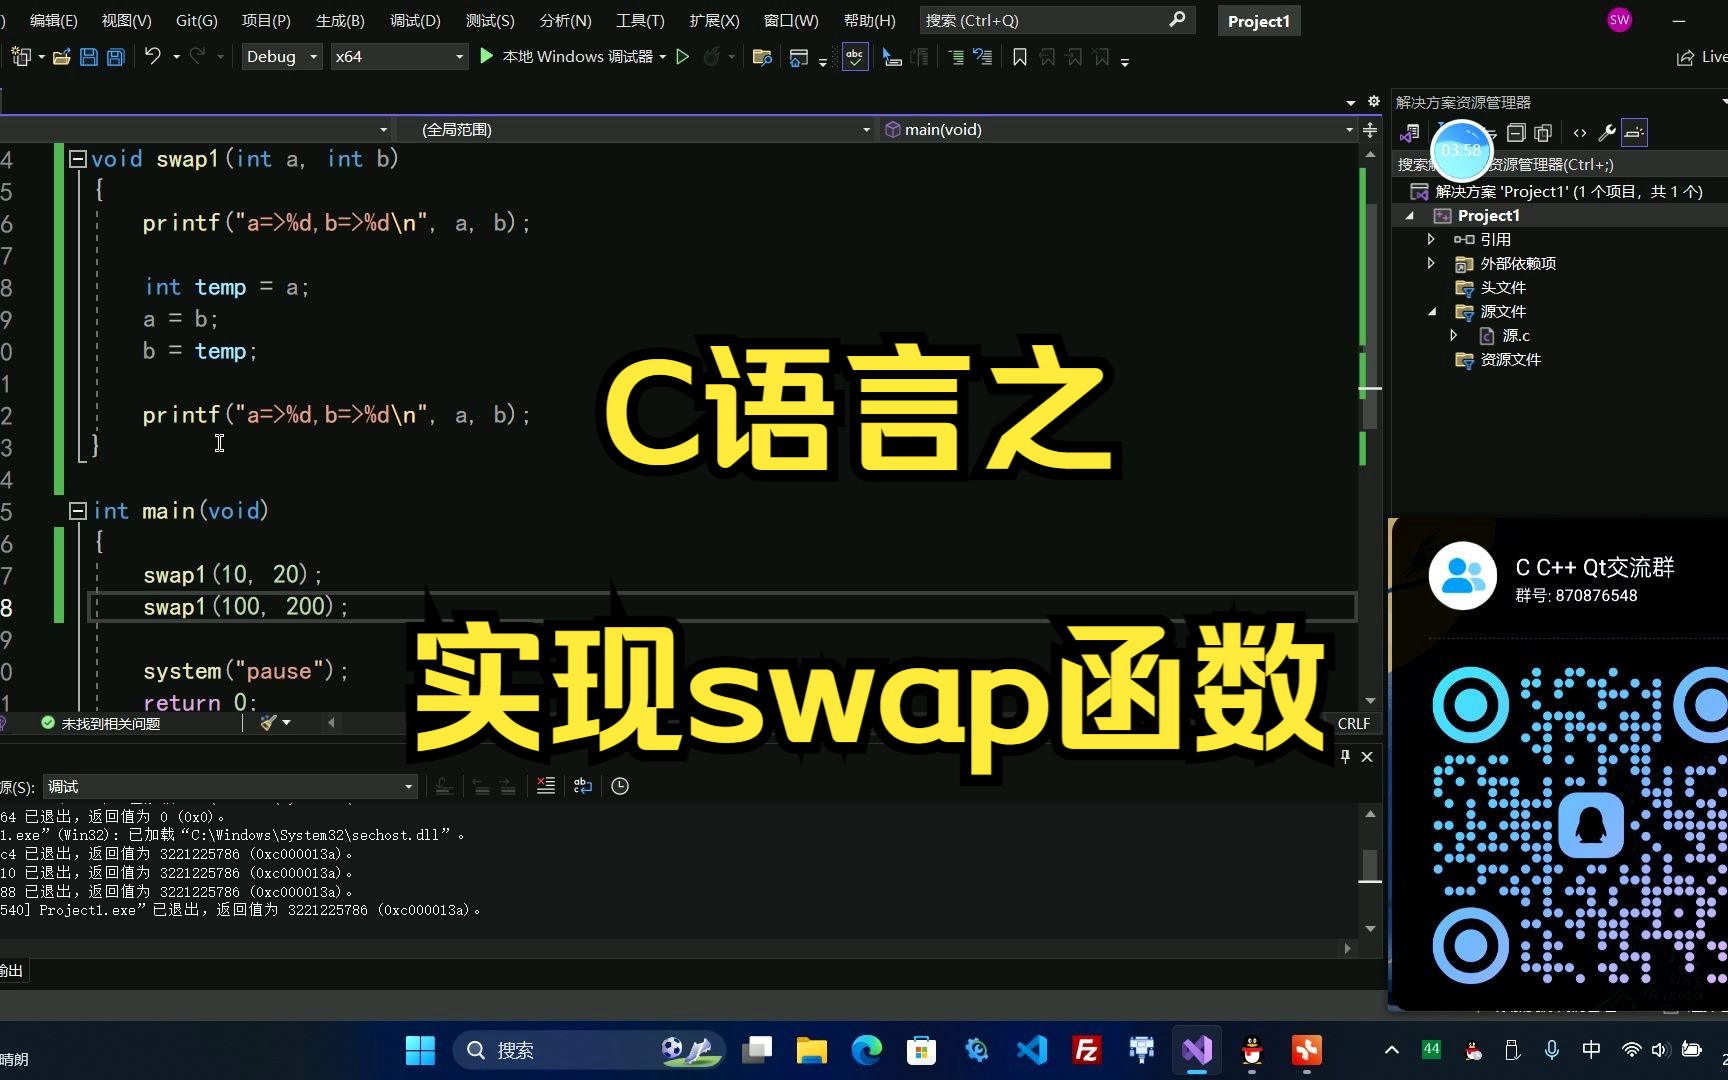This screenshot has height=1080, width=1728.
Task: Click show all files icon in Solution Explorer
Action: [x=1543, y=132]
